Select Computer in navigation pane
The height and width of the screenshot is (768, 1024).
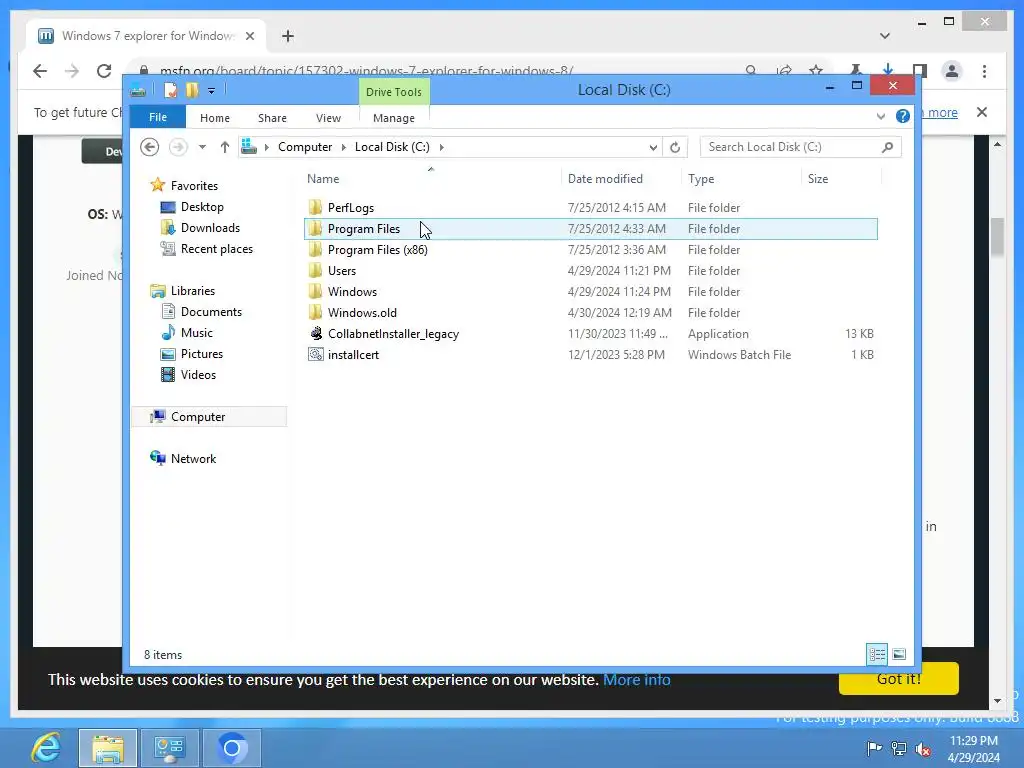198,417
